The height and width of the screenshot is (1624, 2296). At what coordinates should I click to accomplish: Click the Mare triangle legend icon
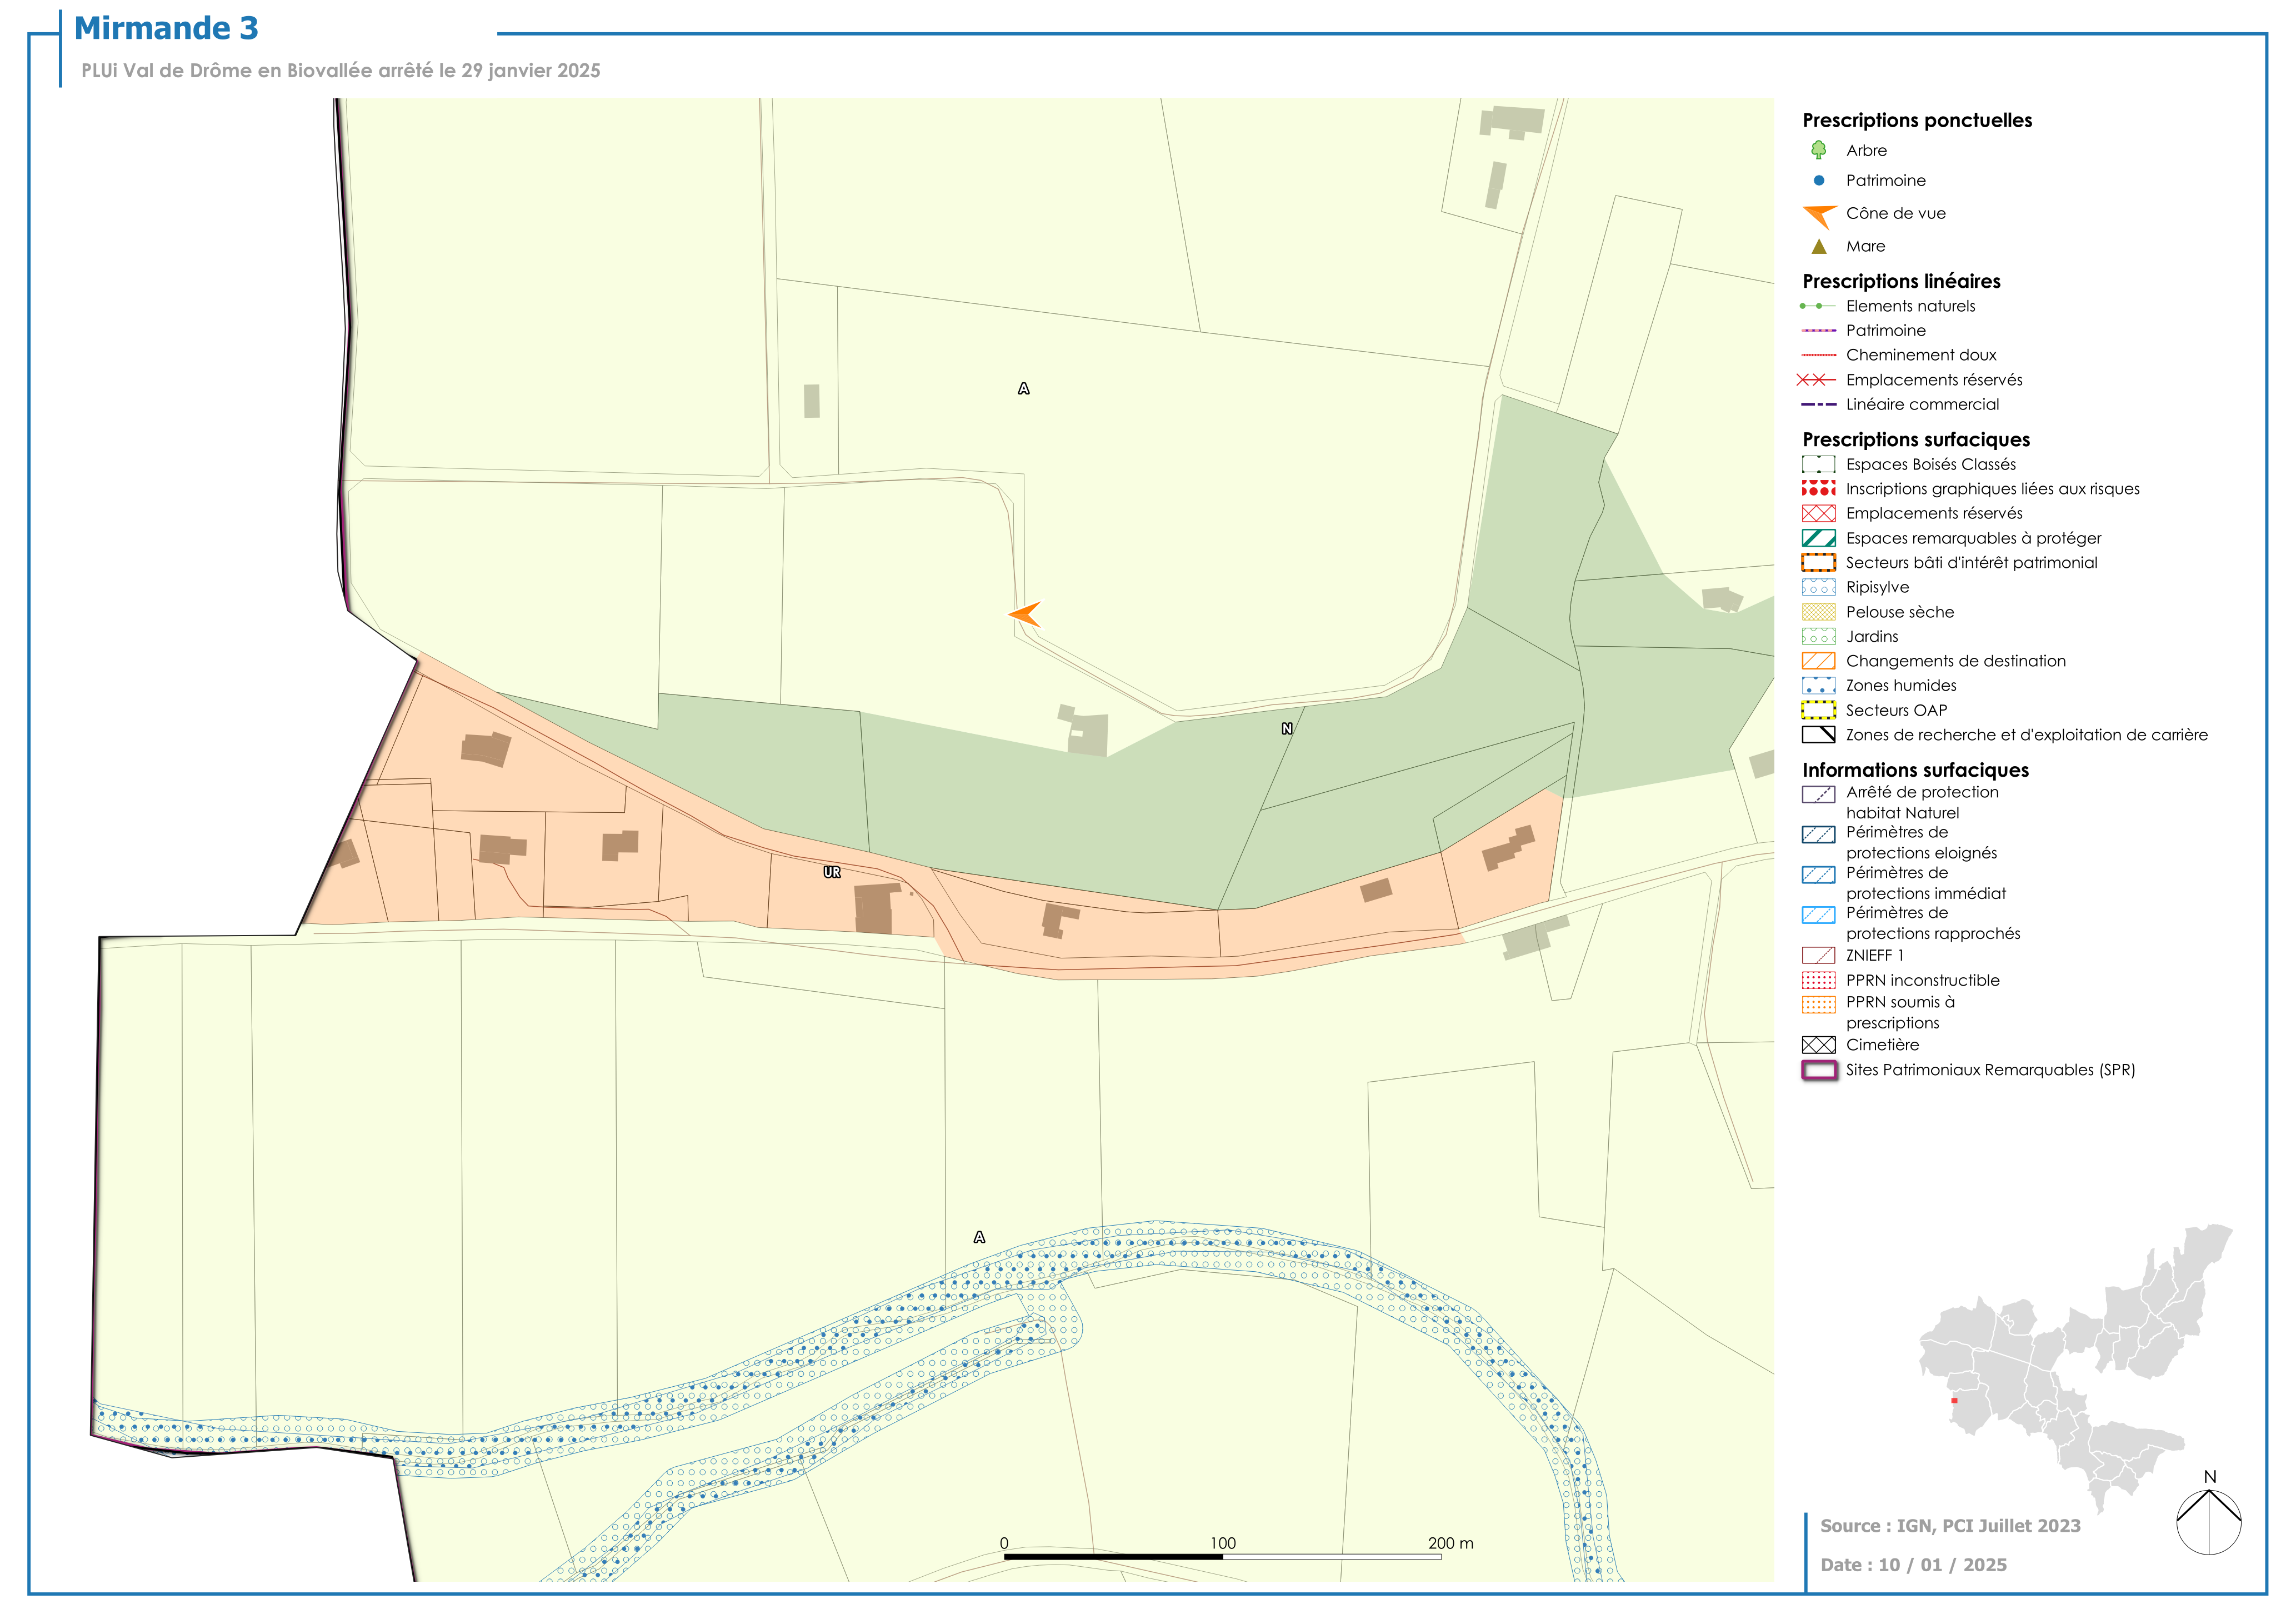point(1818,246)
